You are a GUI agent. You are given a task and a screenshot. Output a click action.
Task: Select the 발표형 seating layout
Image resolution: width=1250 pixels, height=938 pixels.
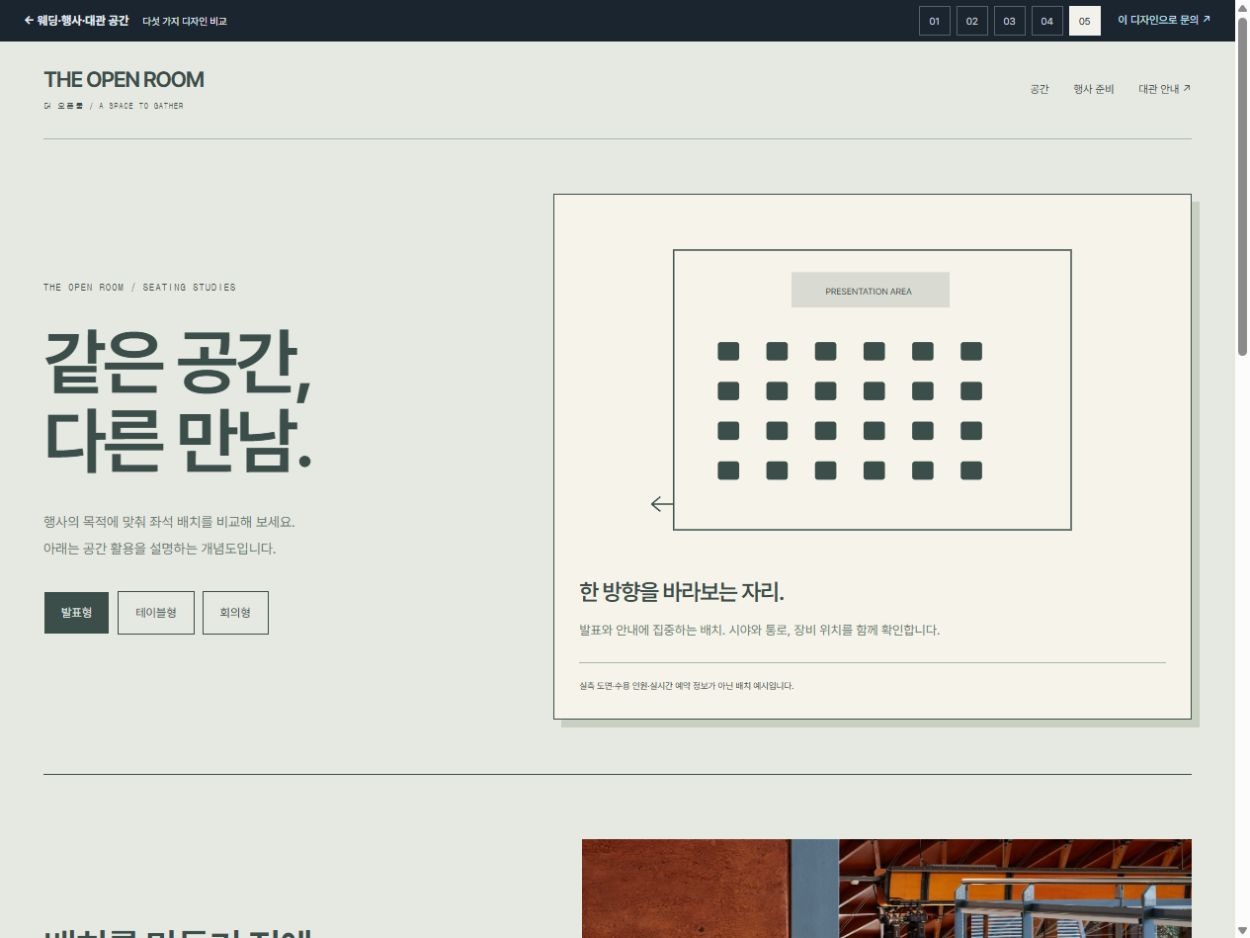76,613
